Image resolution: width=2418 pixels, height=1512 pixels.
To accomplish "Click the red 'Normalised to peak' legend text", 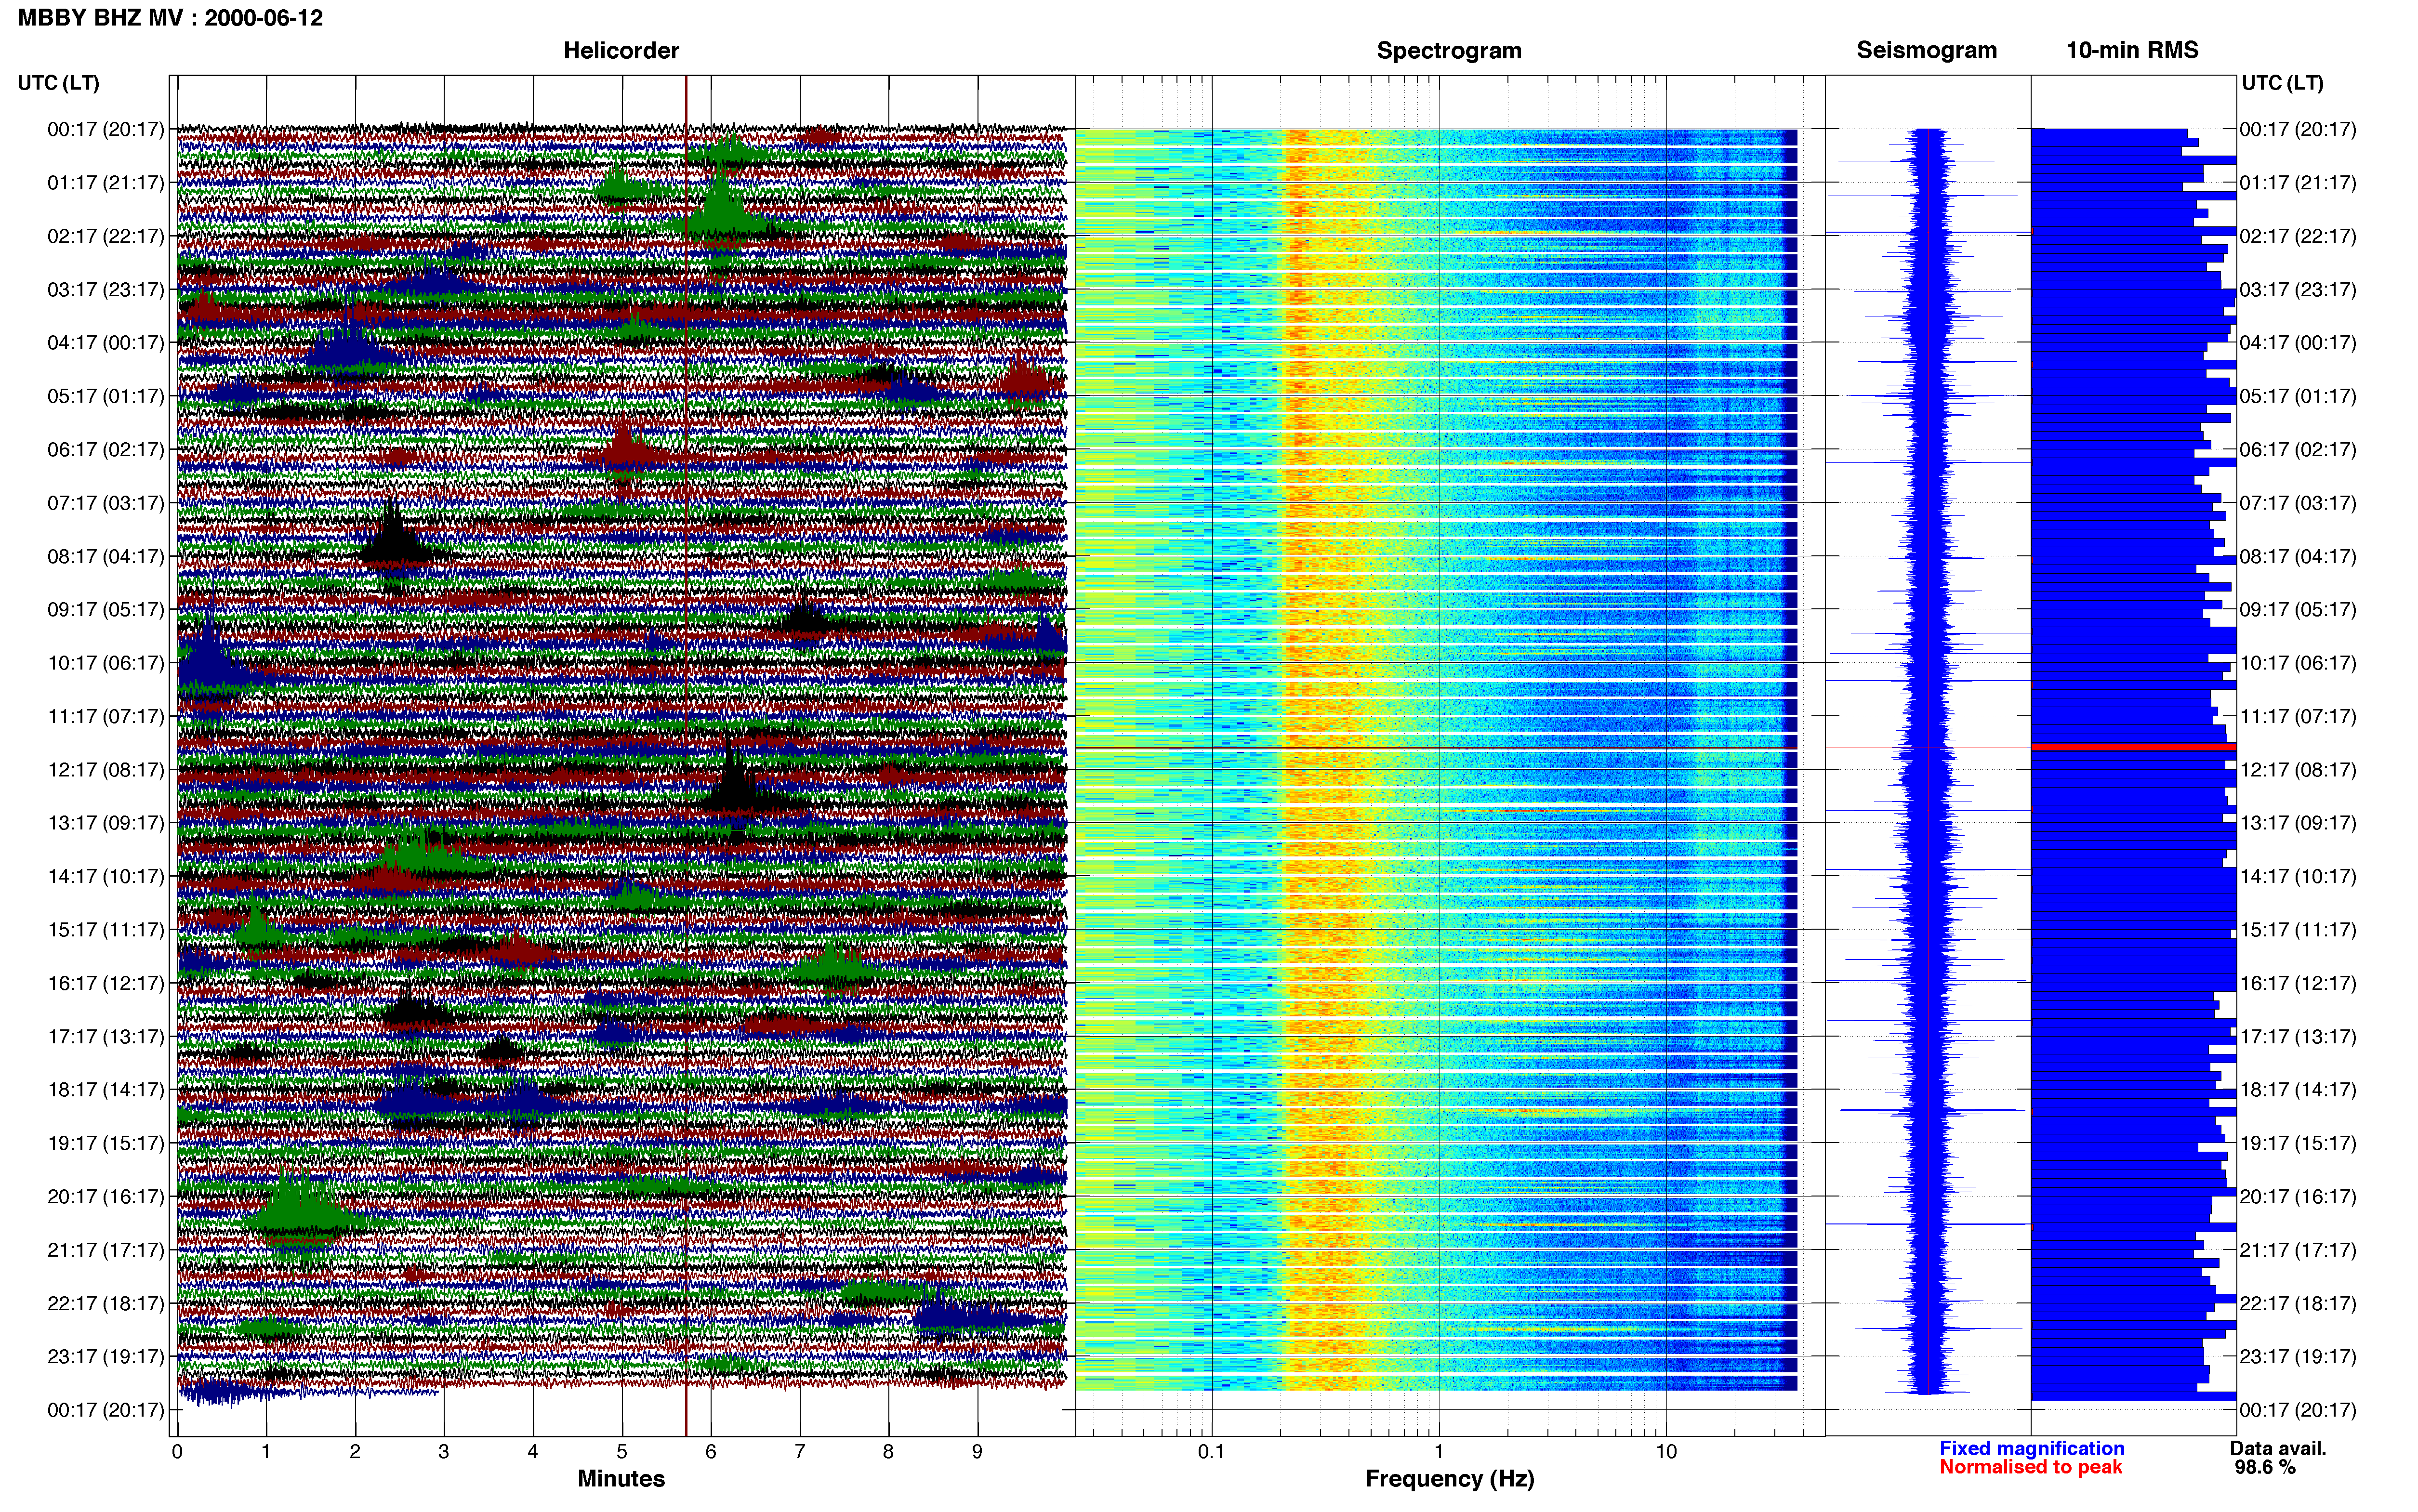I will tap(2031, 1467).
